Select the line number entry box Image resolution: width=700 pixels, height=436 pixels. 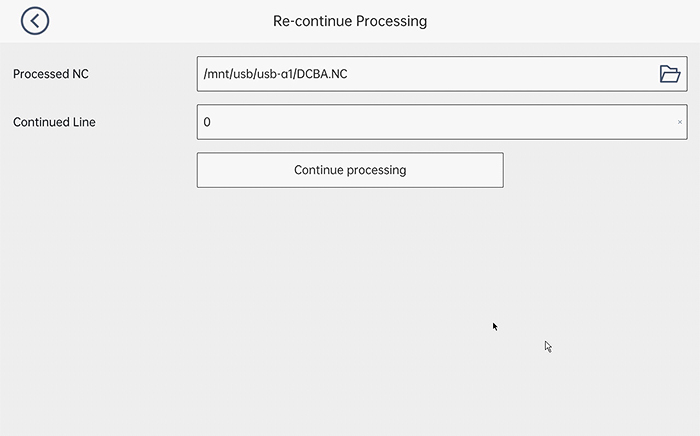point(400,122)
